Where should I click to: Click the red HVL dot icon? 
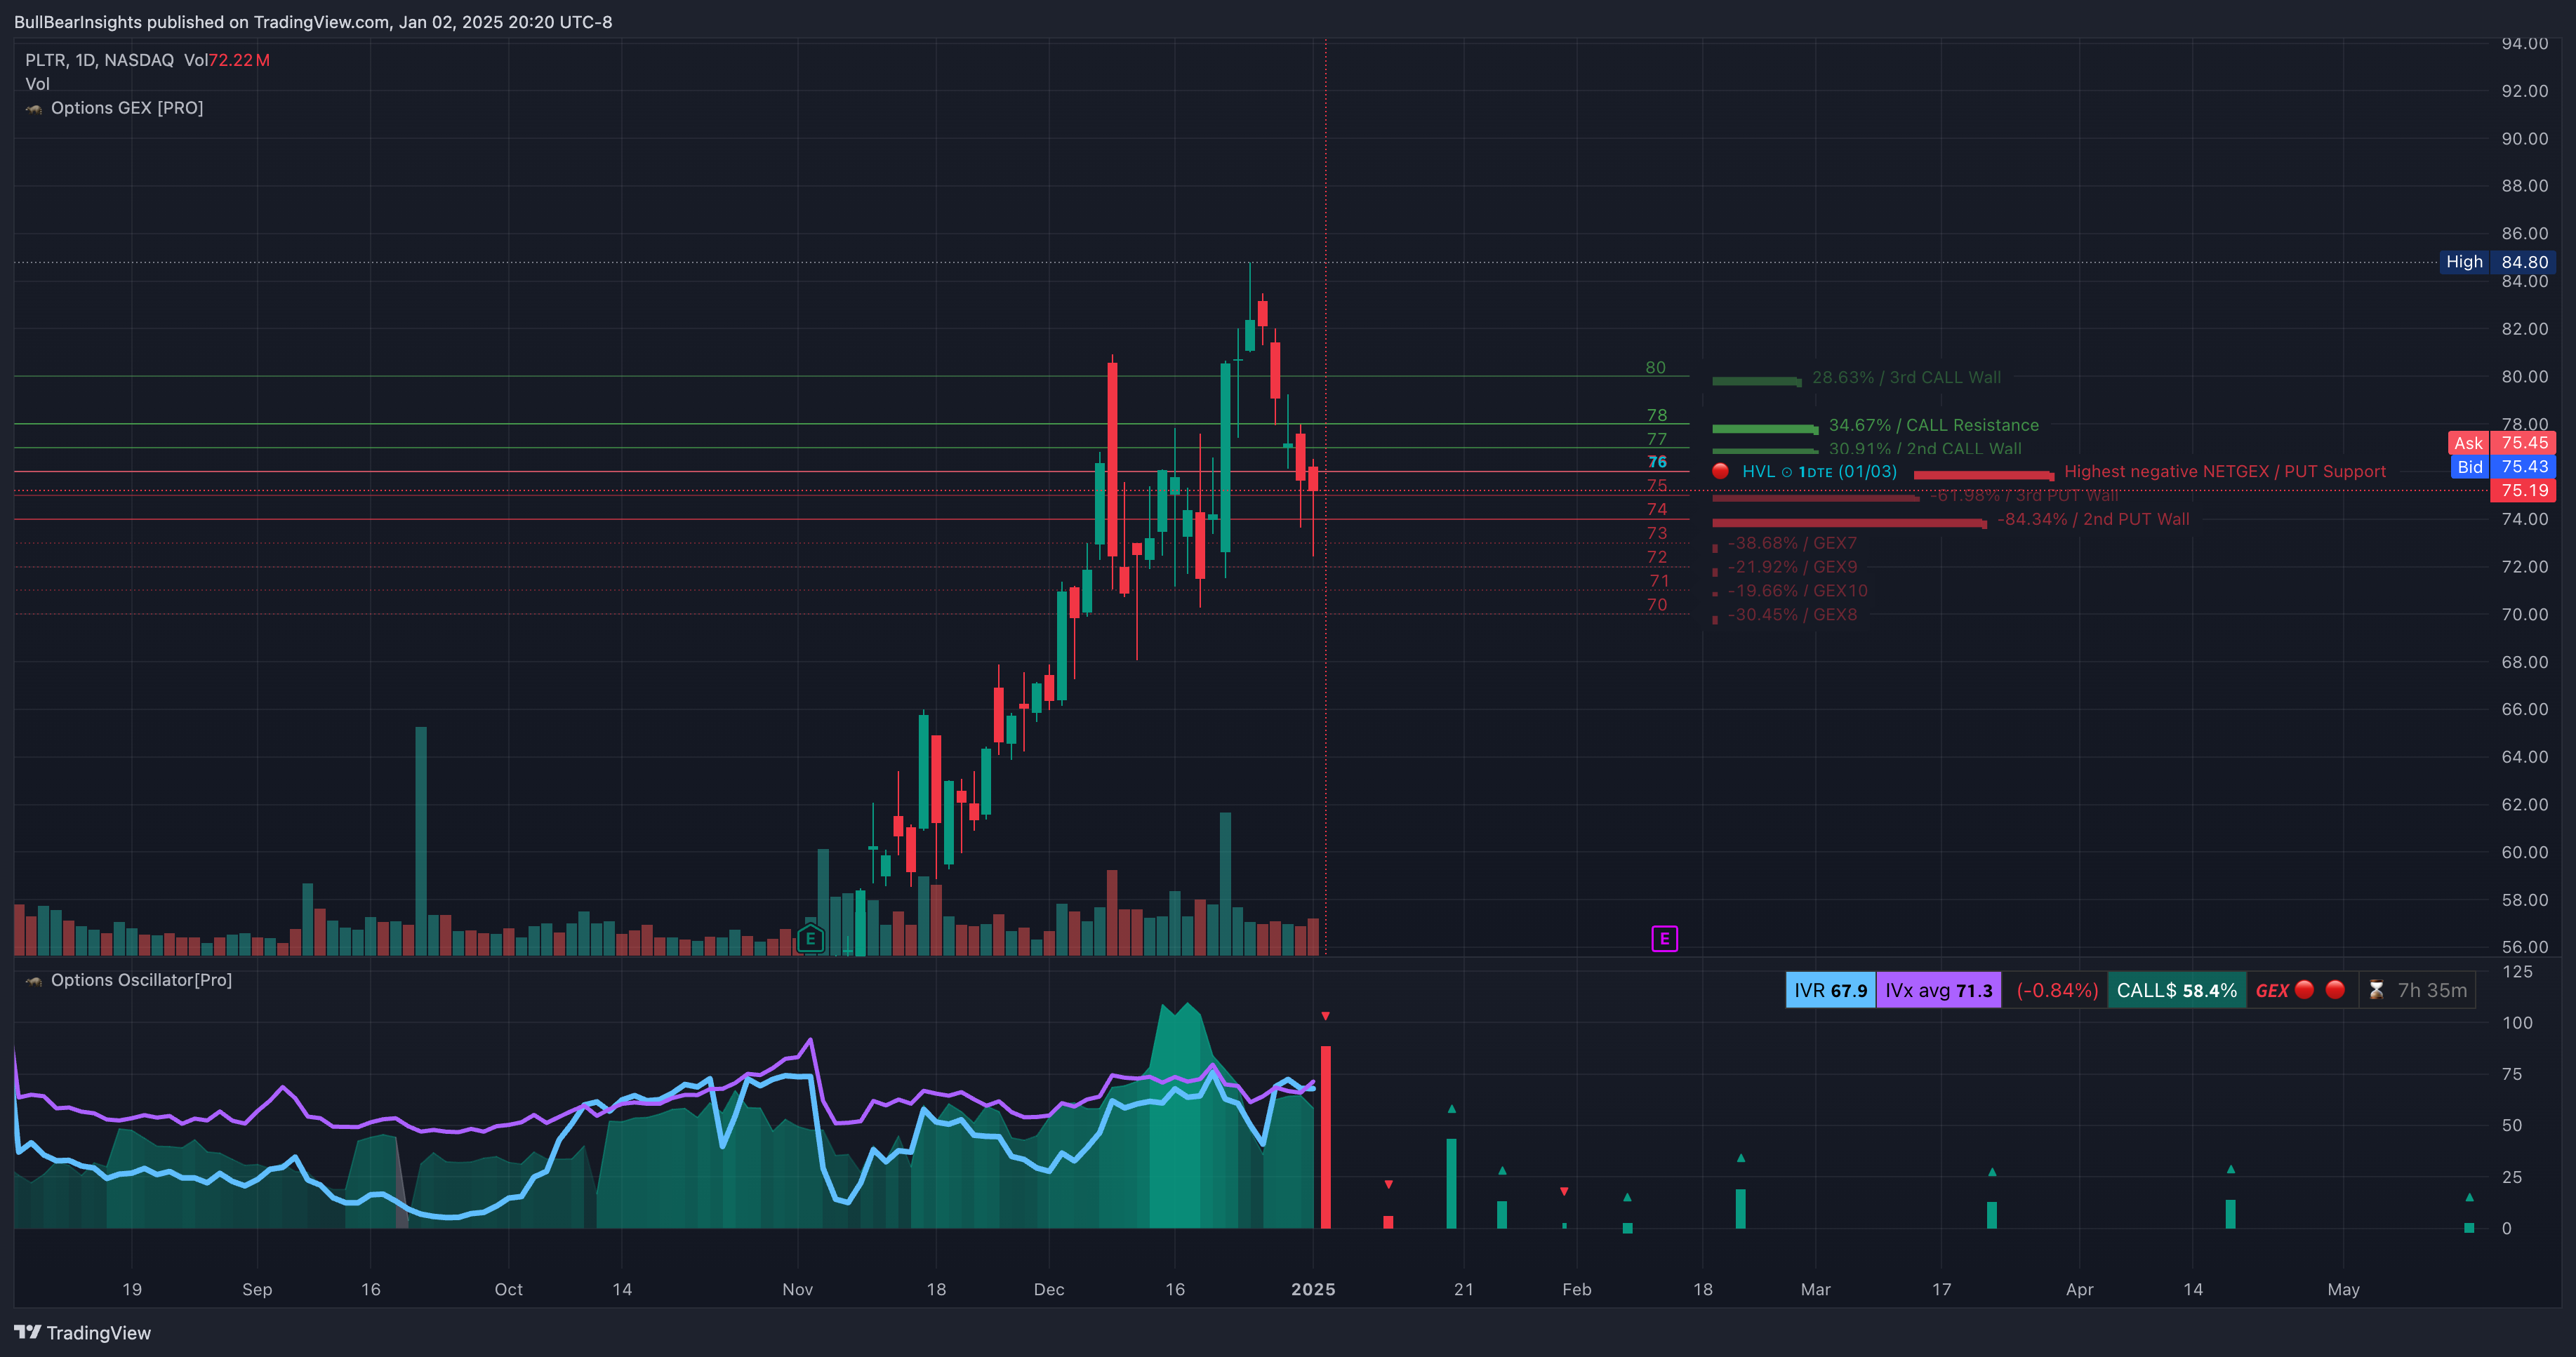pyautogui.click(x=1720, y=471)
